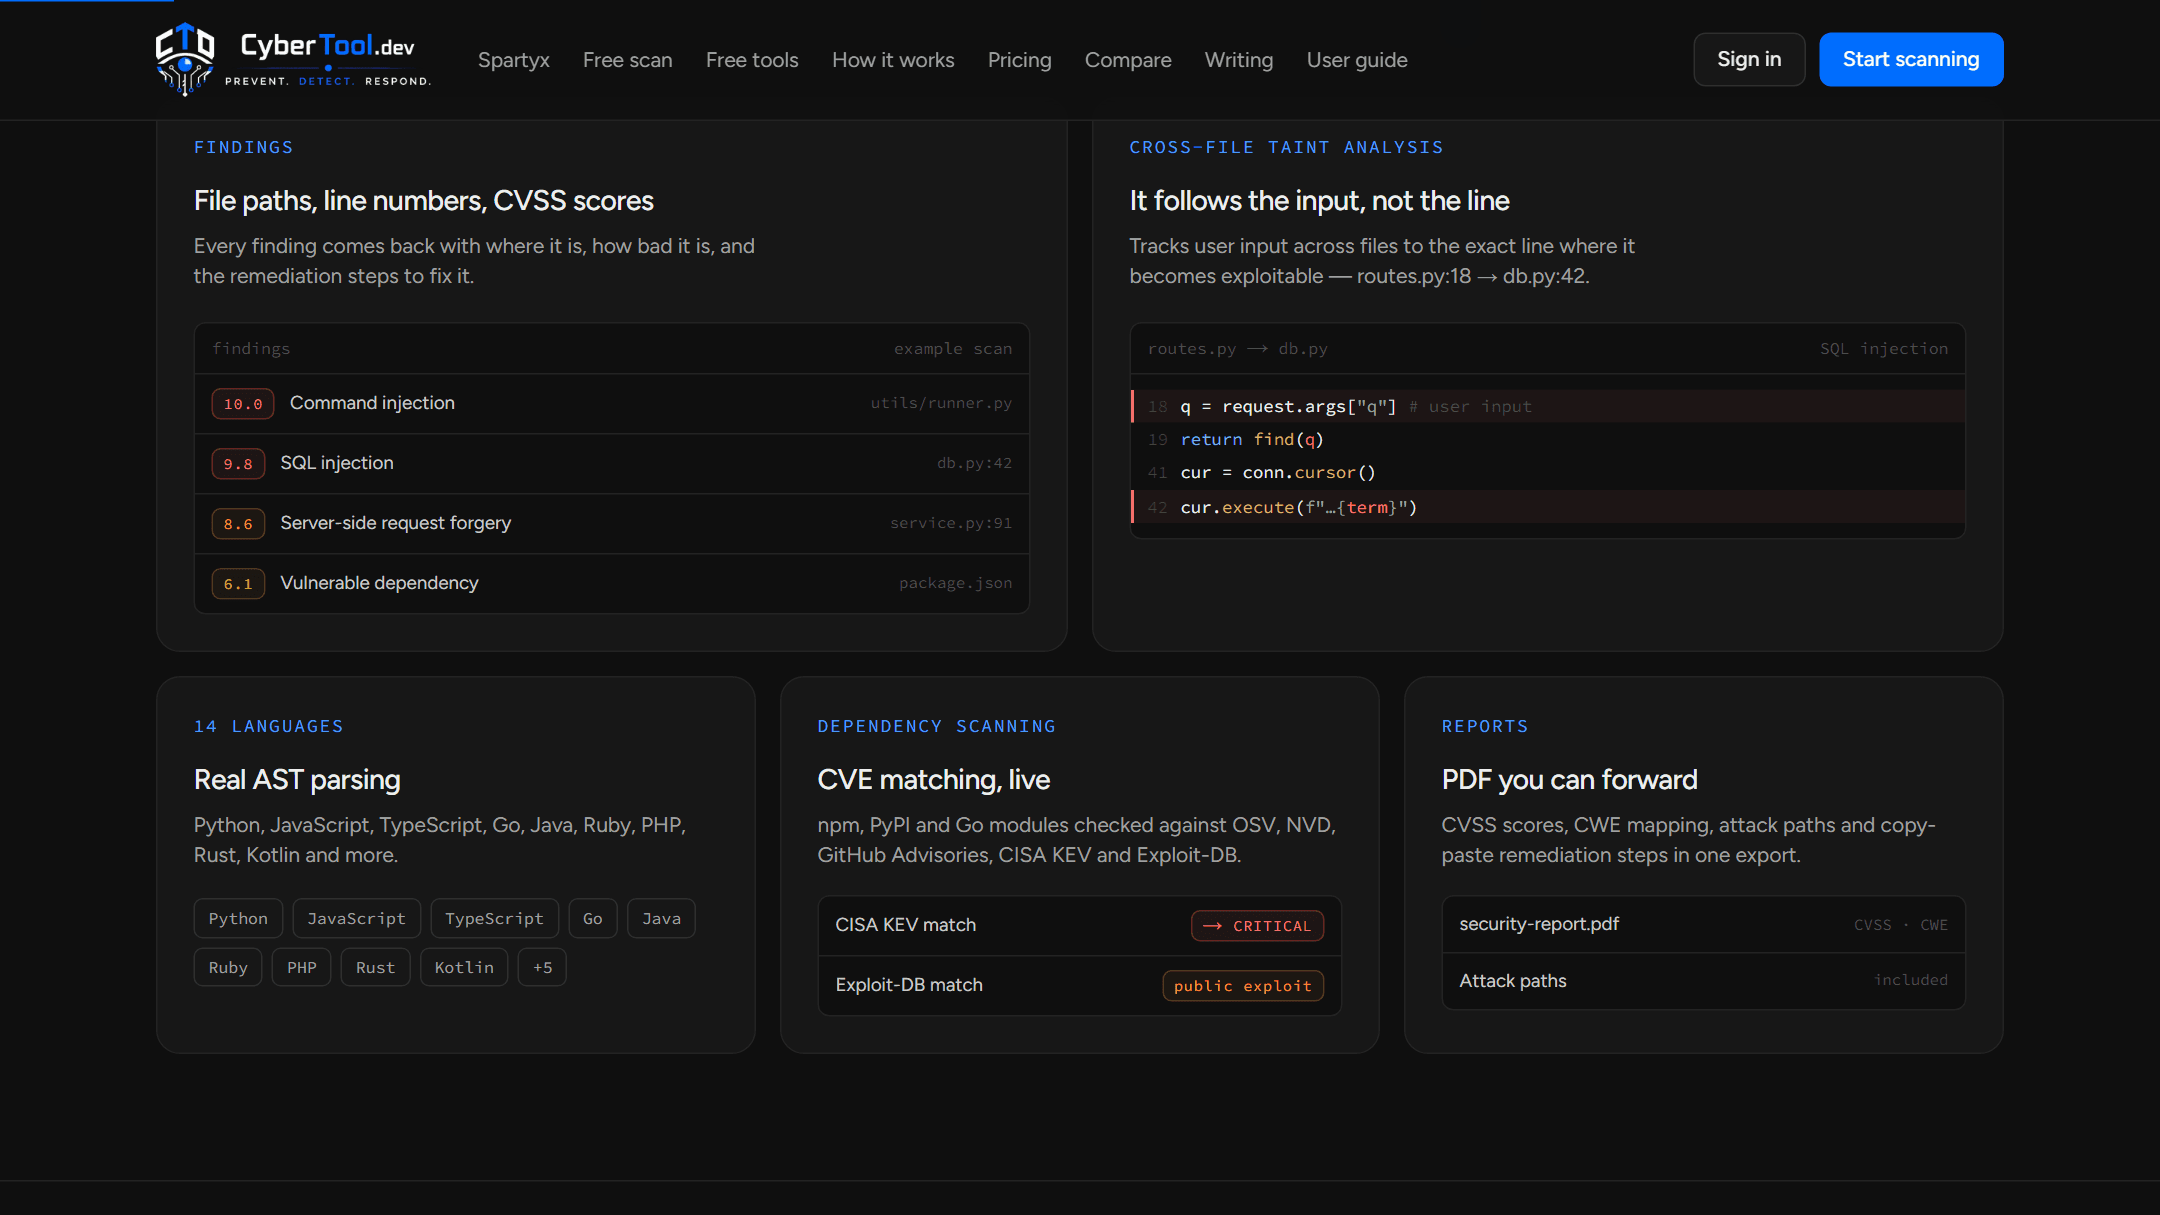The width and height of the screenshot is (2160, 1215).
Task: Open How it works page
Action: click(x=893, y=60)
